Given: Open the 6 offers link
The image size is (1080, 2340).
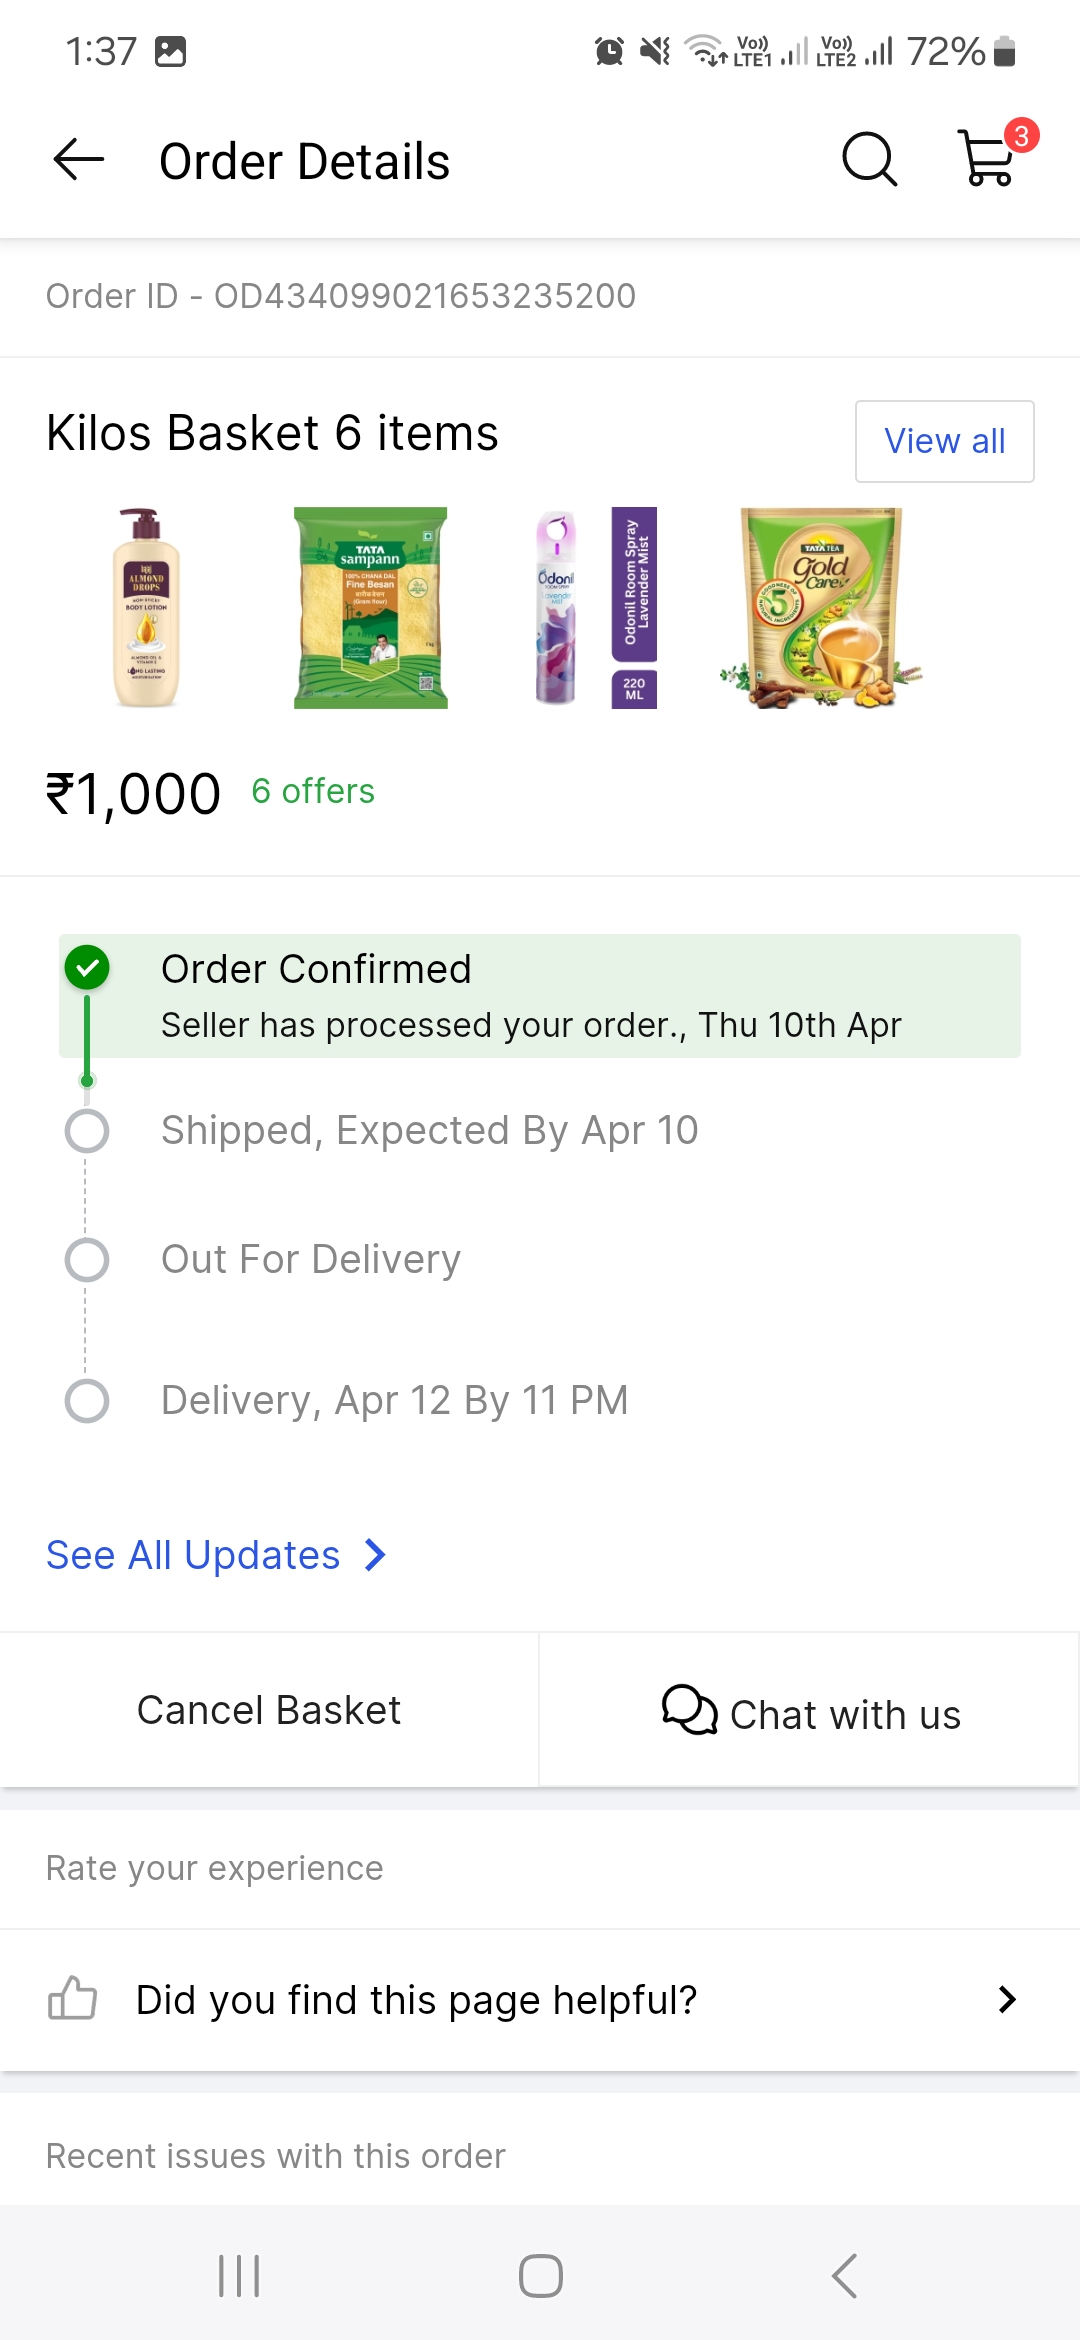Looking at the screenshot, I should [313, 791].
